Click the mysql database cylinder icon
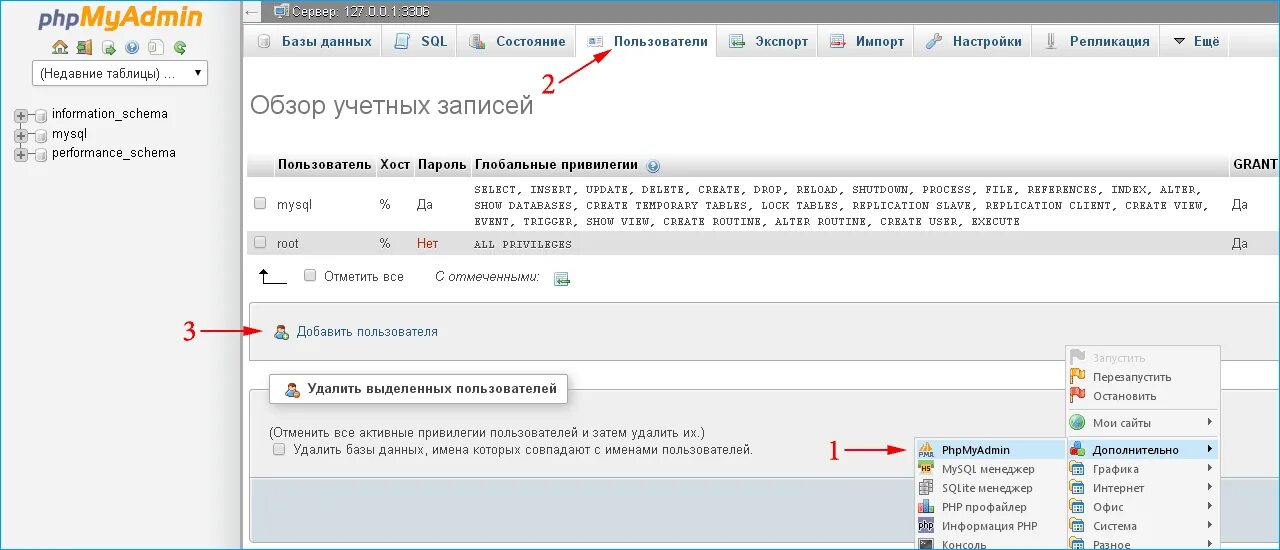Image resolution: width=1280 pixels, height=550 pixels. [x=41, y=134]
